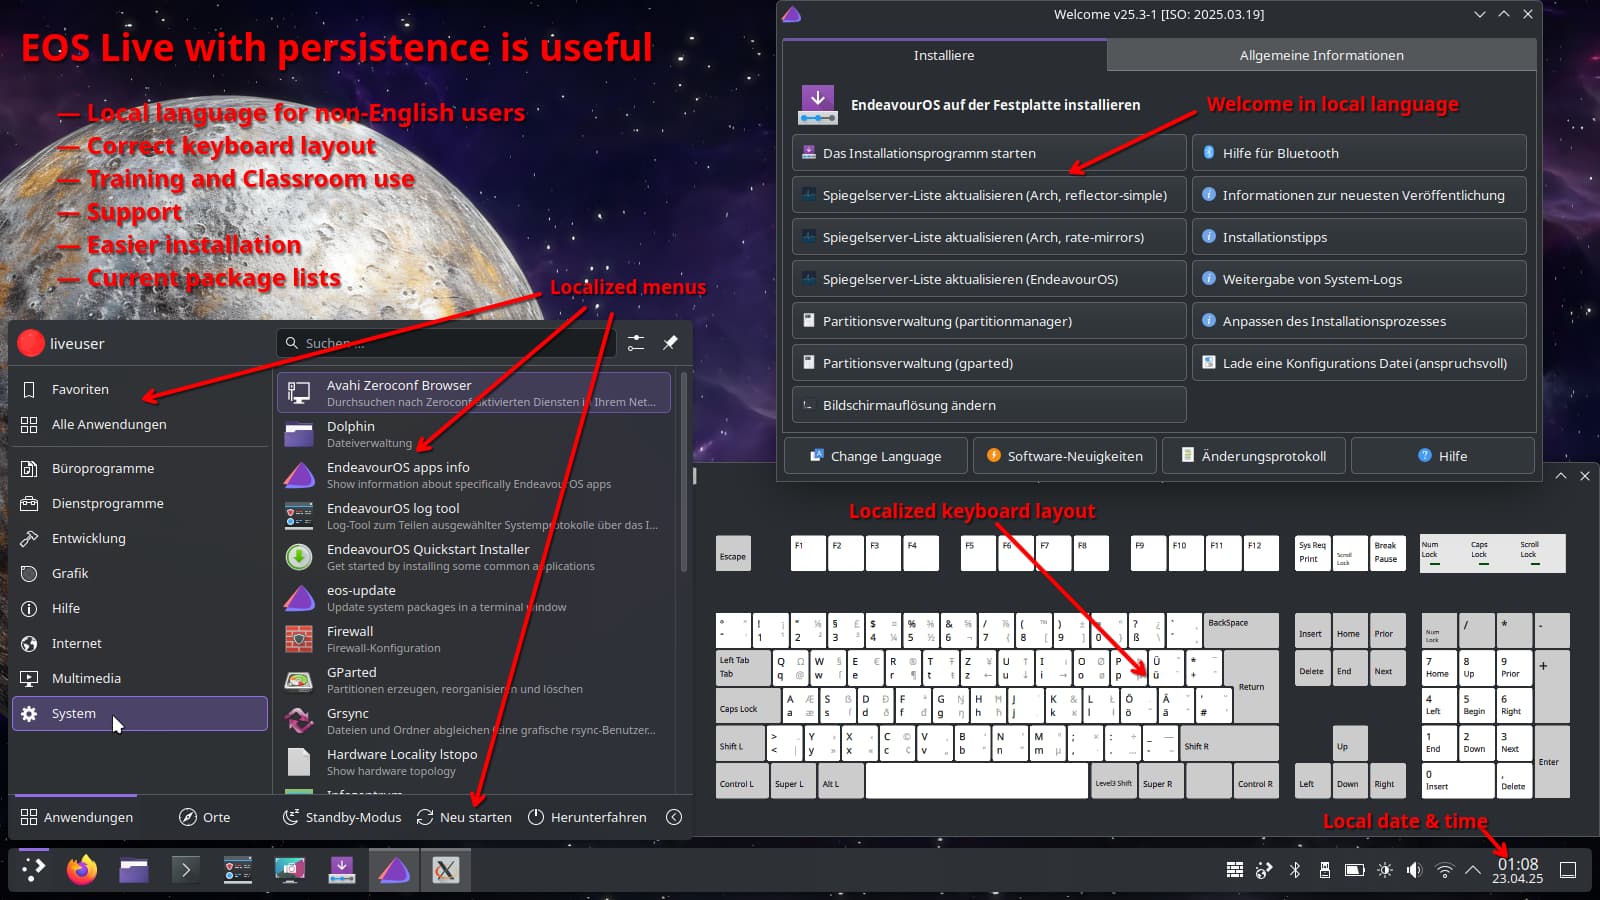The height and width of the screenshot is (900, 1600).
Task: Open the EndeavourOS Welcome taskbar icon
Action: click(x=394, y=870)
